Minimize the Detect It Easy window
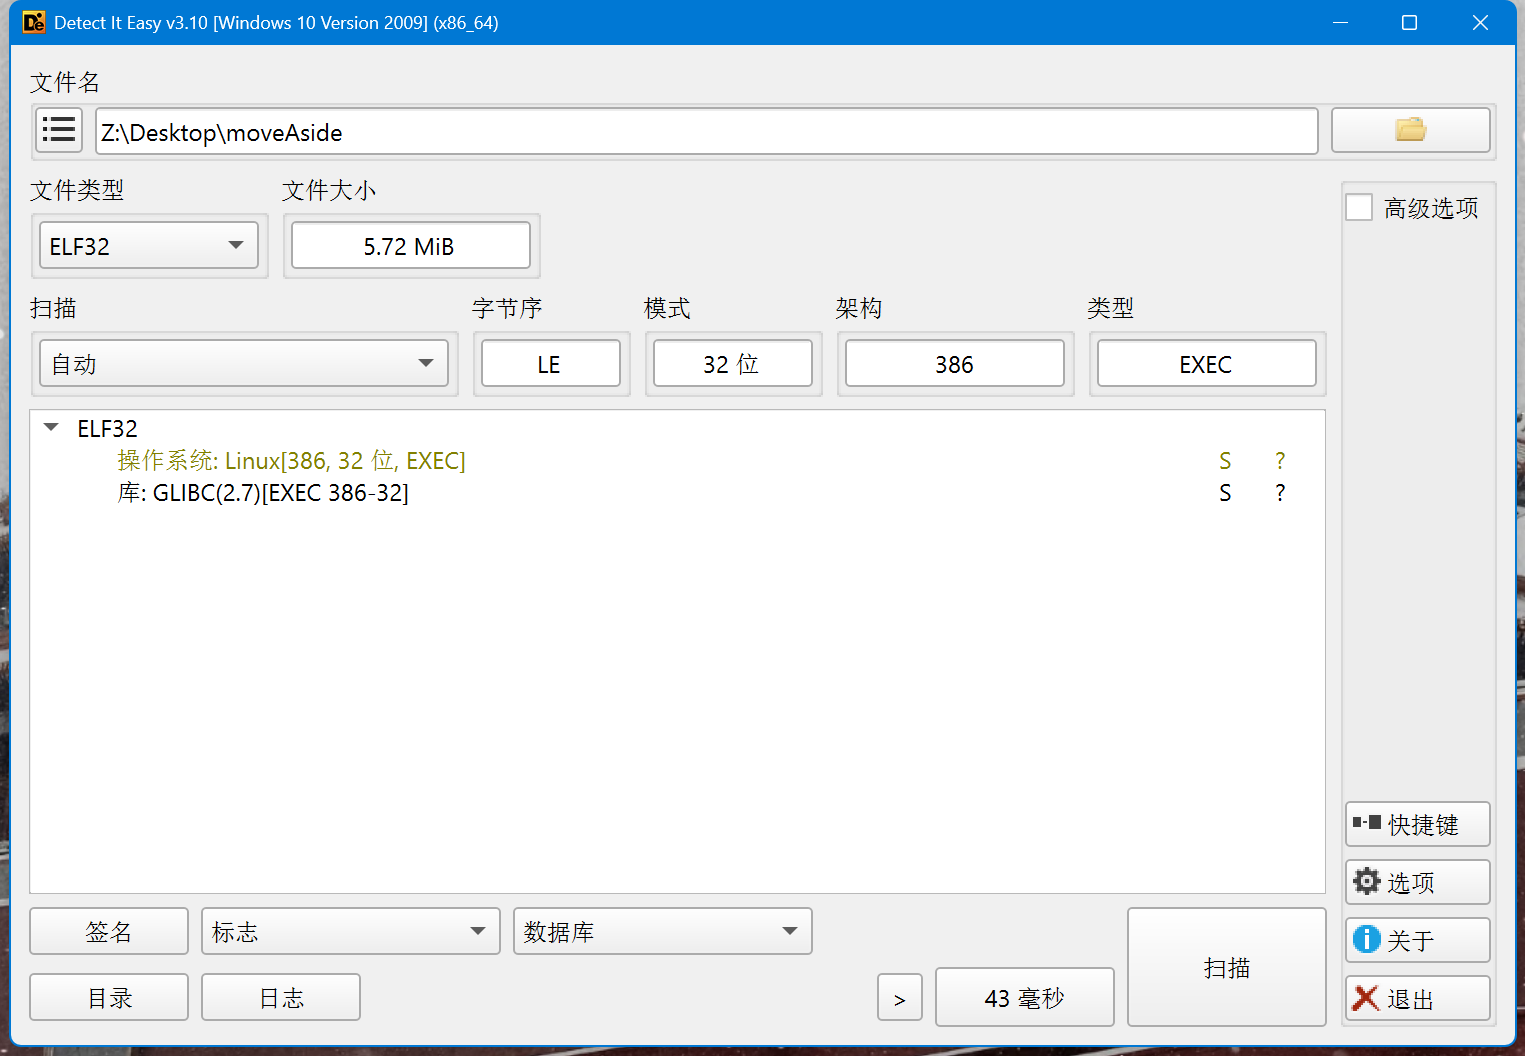Screen dimensions: 1525x1056 pos(1341,22)
